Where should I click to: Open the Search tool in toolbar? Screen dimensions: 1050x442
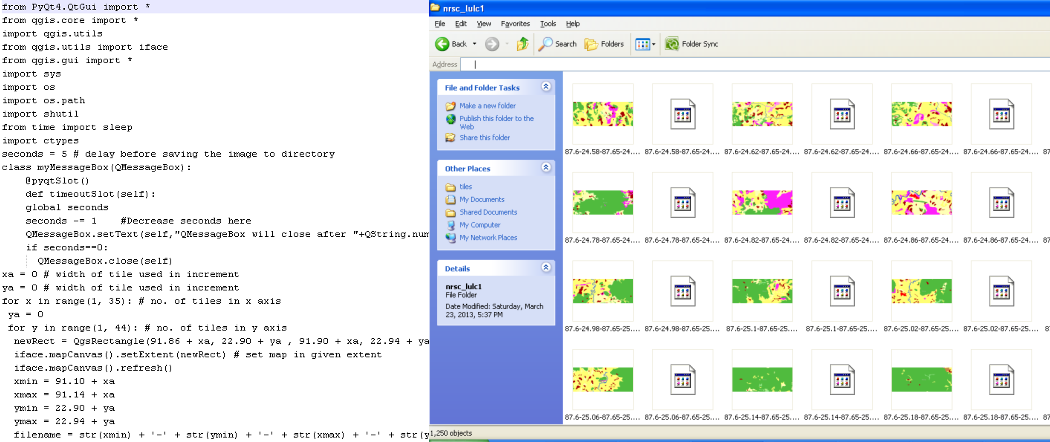pyautogui.click(x=557, y=44)
